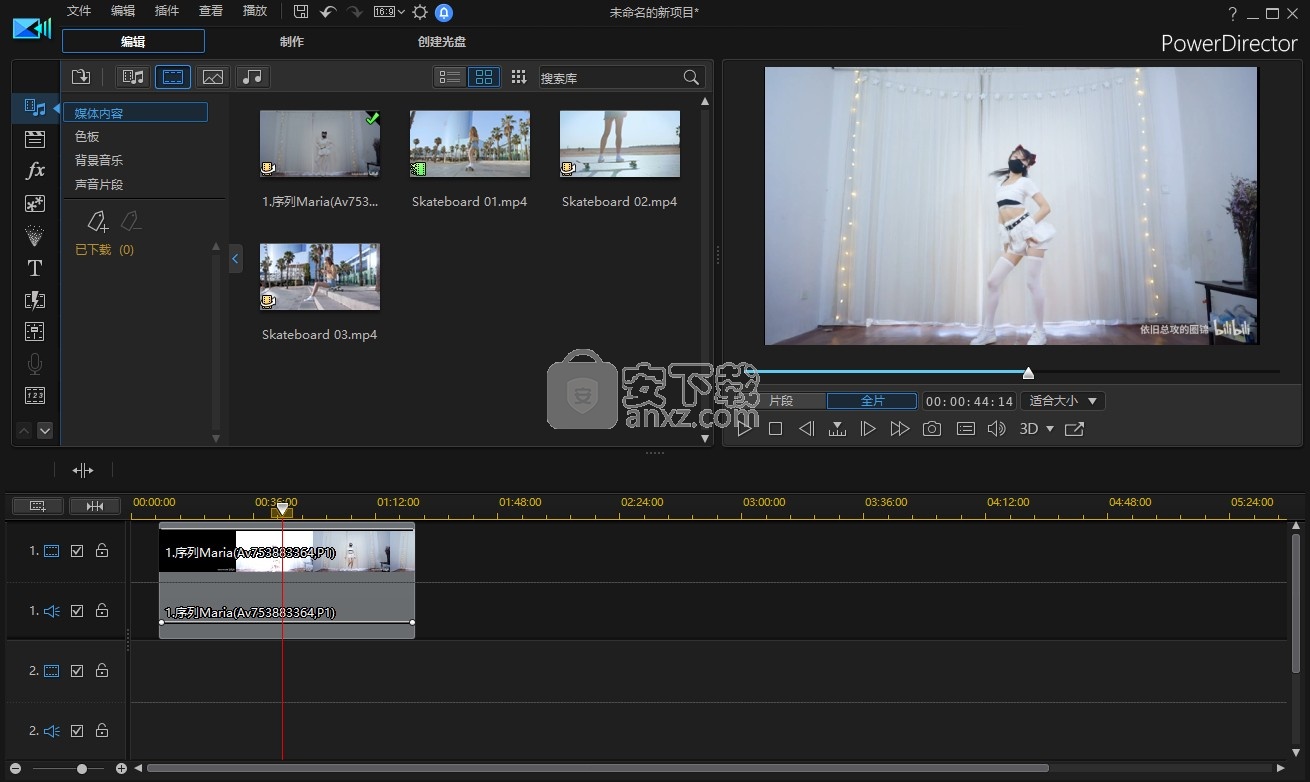Toggle video track 2 enable checkbox

(77, 671)
